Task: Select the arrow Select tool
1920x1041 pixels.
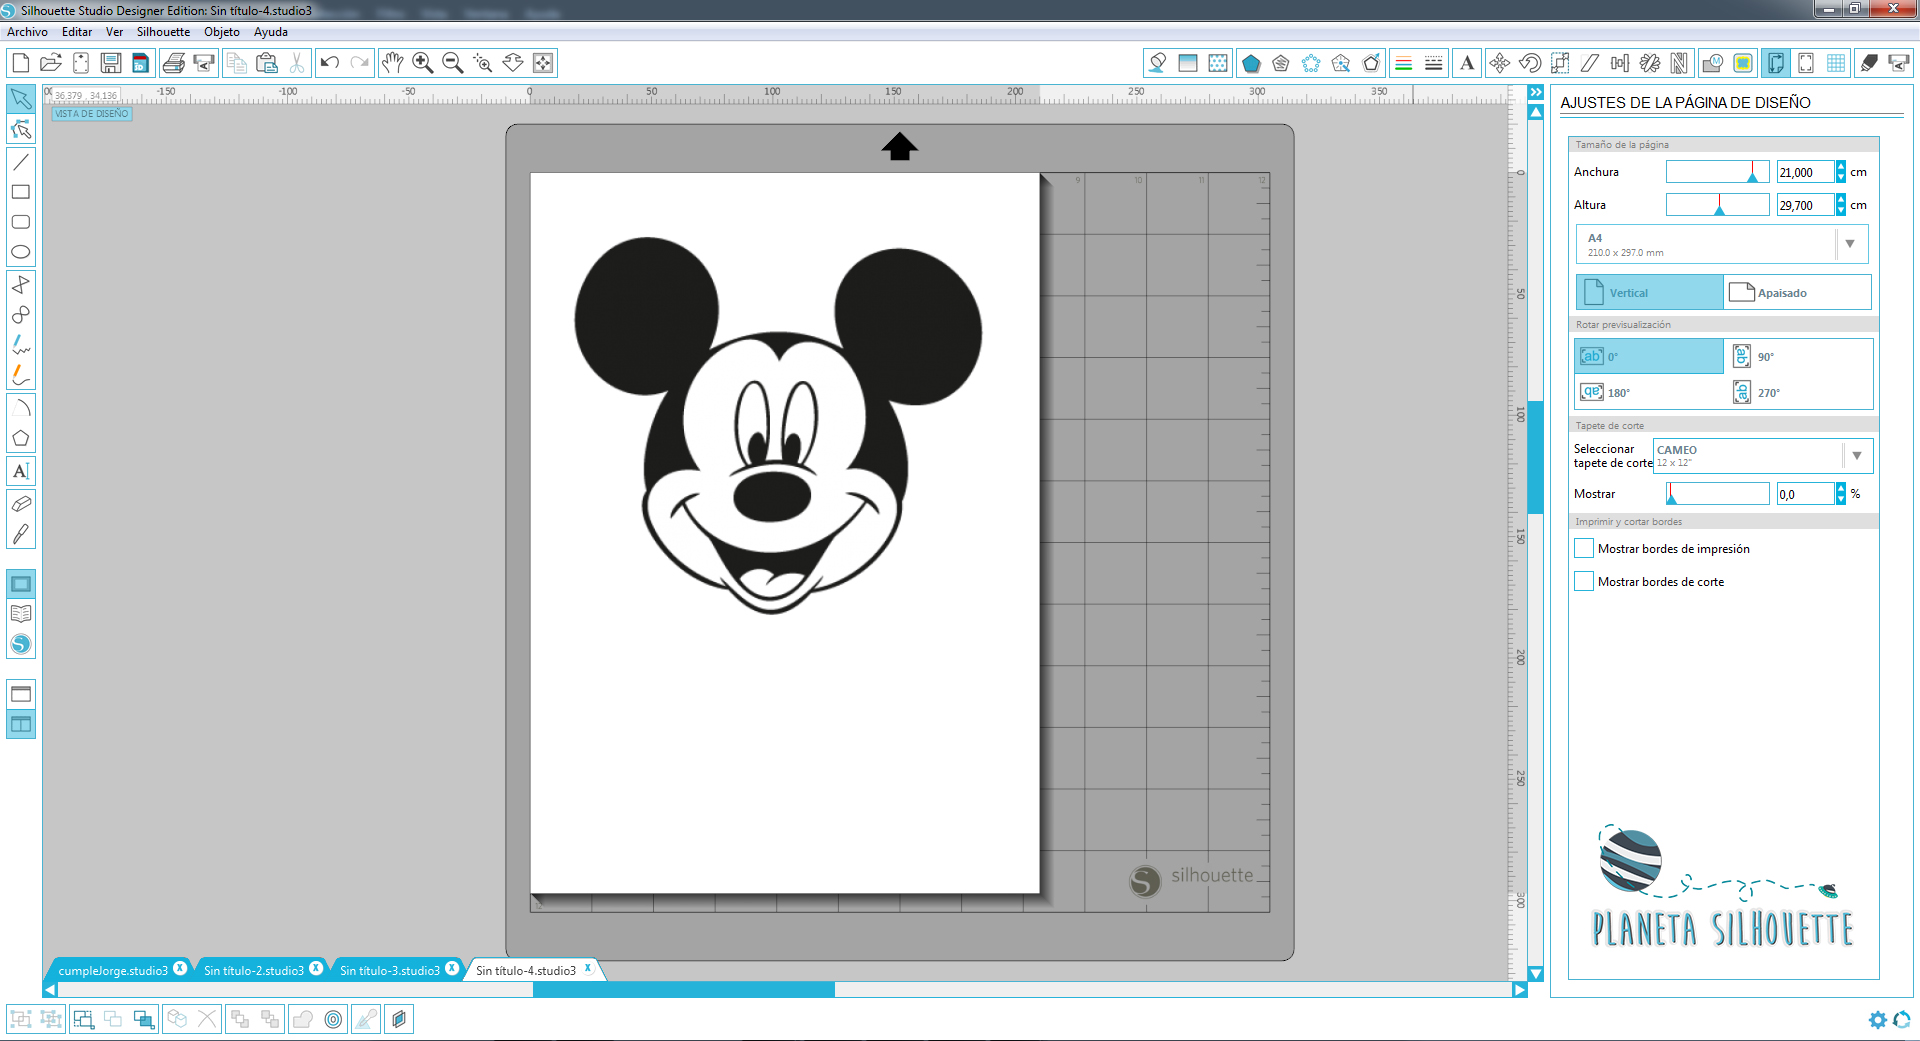Action: point(21,99)
